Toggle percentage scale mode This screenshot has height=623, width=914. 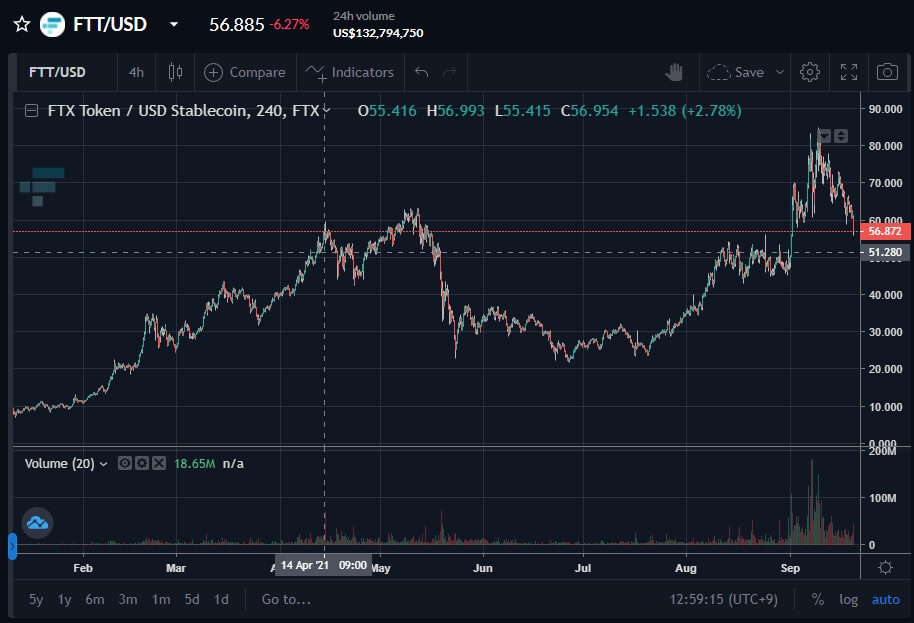[818, 599]
